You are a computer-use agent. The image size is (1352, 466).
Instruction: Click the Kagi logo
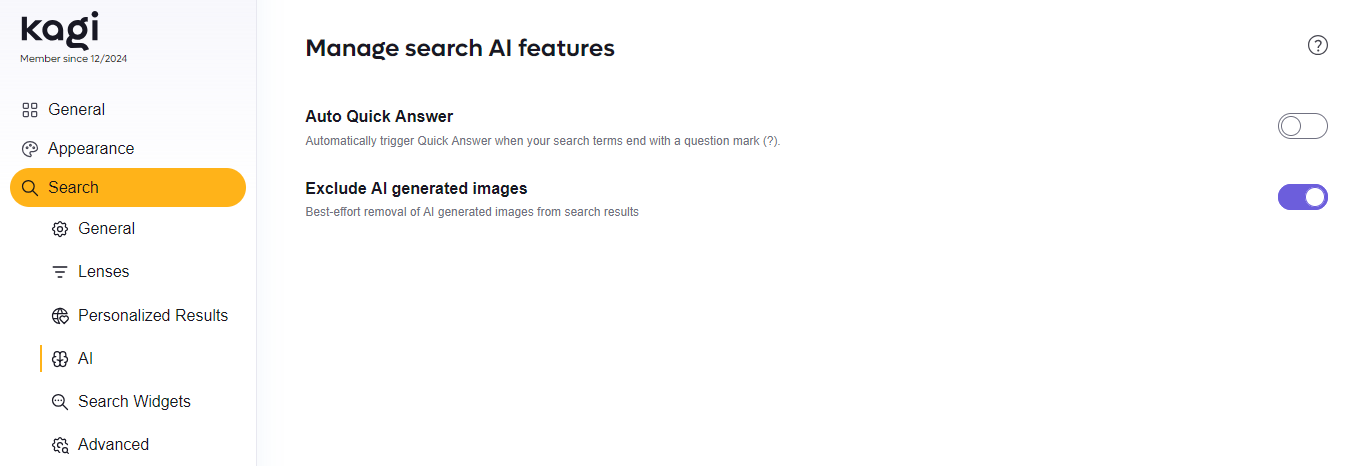(x=60, y=31)
